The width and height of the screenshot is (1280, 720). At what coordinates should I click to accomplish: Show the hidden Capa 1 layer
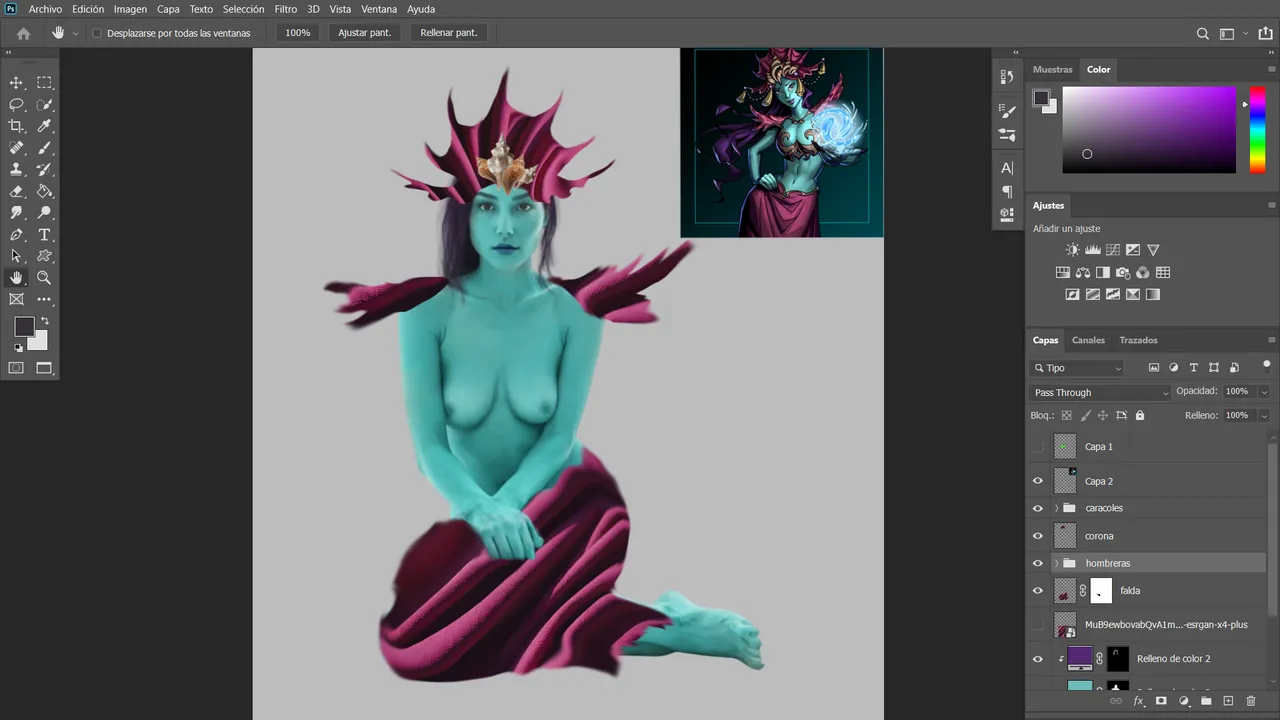[x=1037, y=447]
